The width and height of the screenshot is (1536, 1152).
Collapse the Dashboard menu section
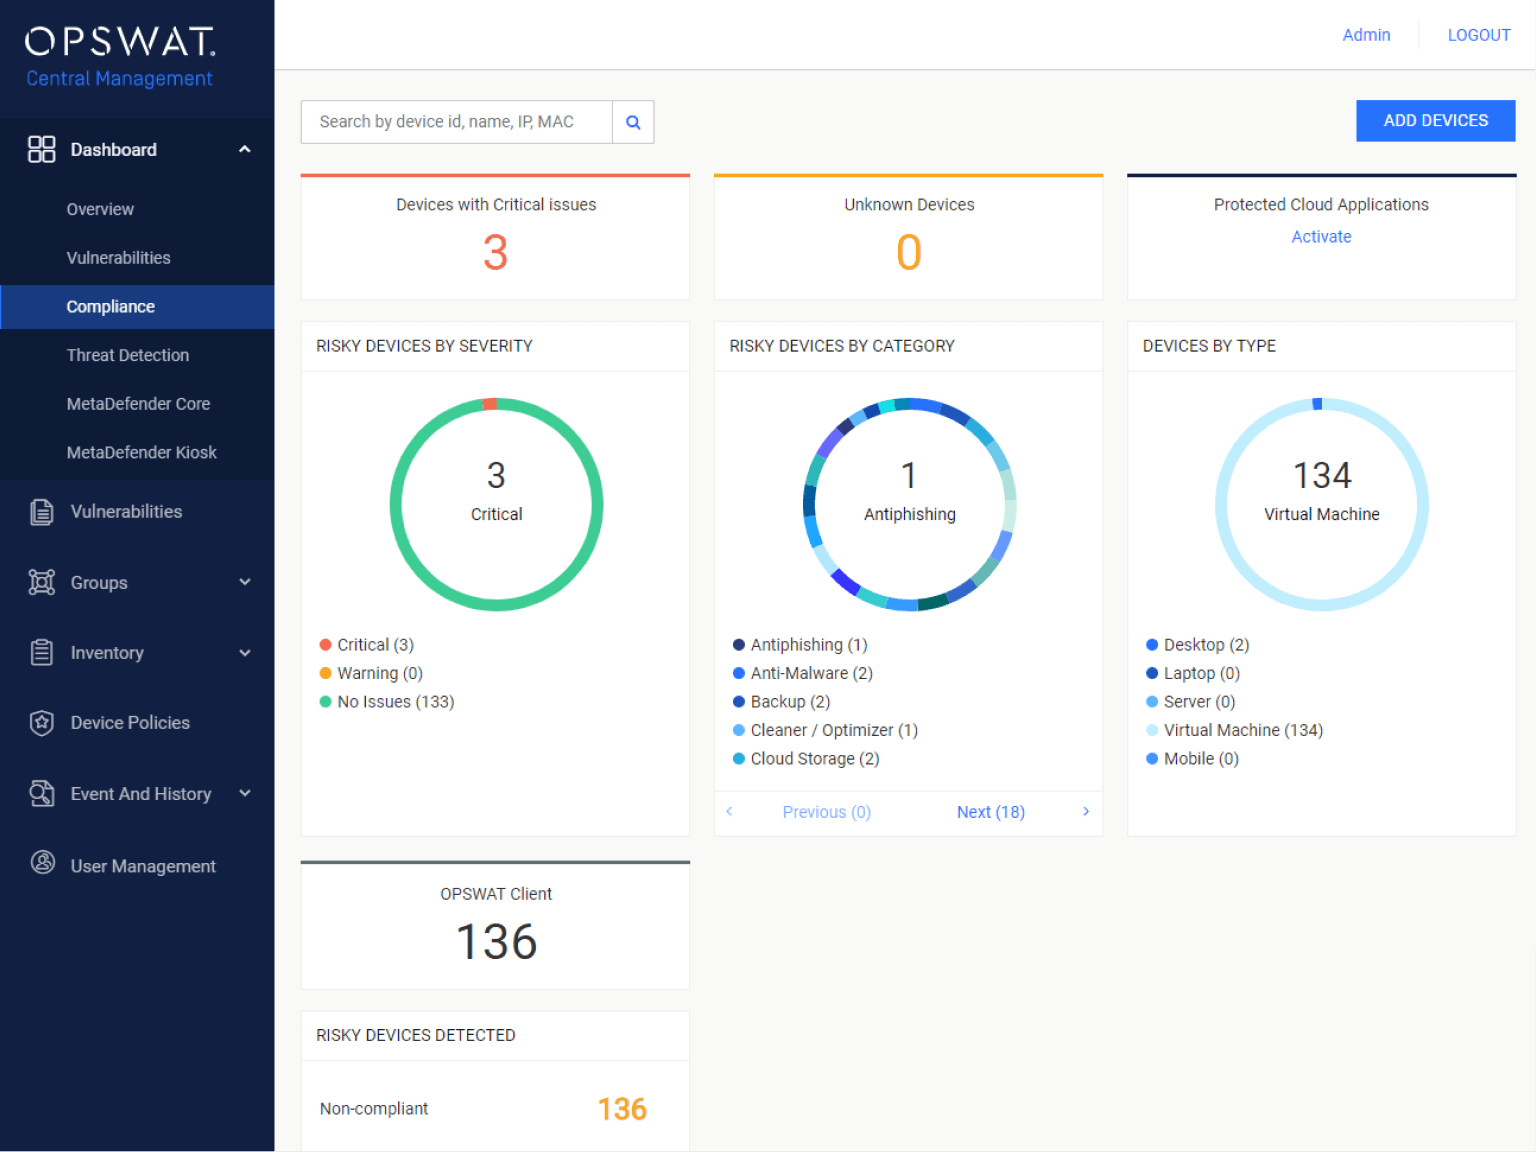[245, 148]
